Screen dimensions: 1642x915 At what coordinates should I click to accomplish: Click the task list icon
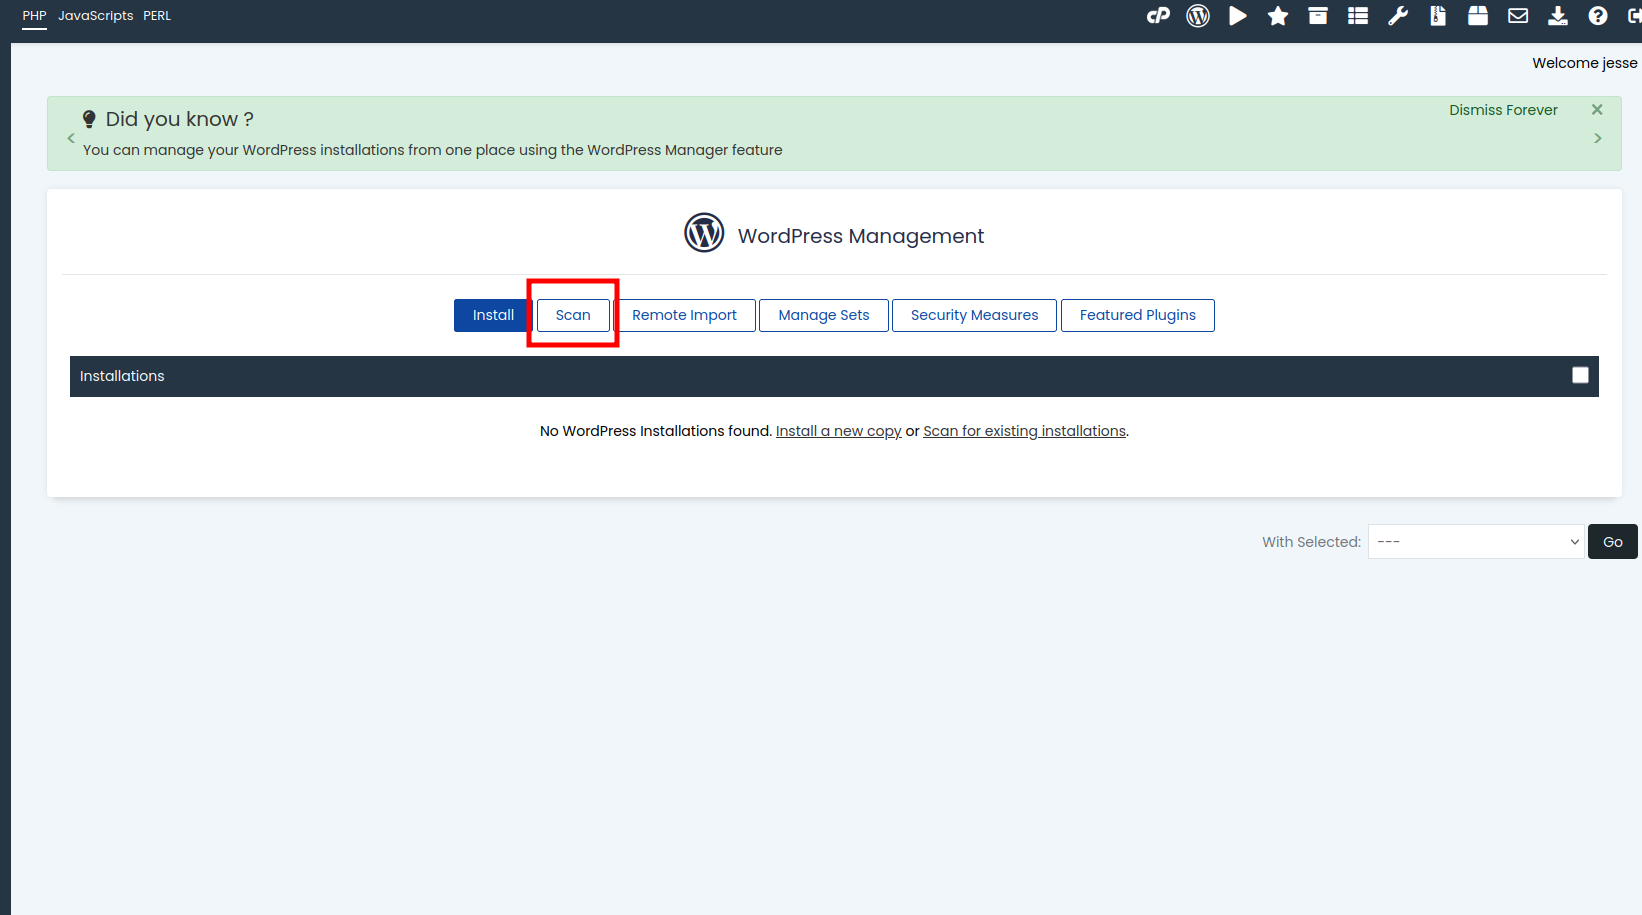tap(1358, 15)
